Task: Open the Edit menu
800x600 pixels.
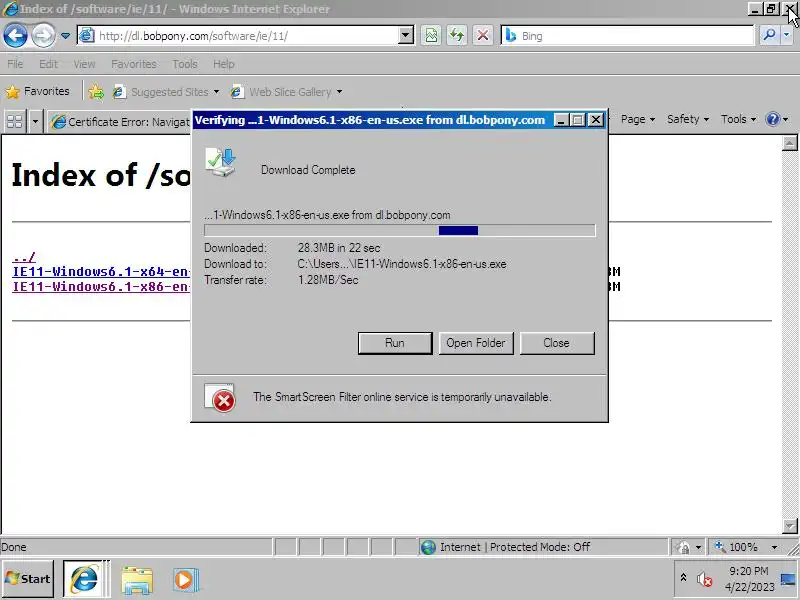Action: pyautogui.click(x=48, y=64)
